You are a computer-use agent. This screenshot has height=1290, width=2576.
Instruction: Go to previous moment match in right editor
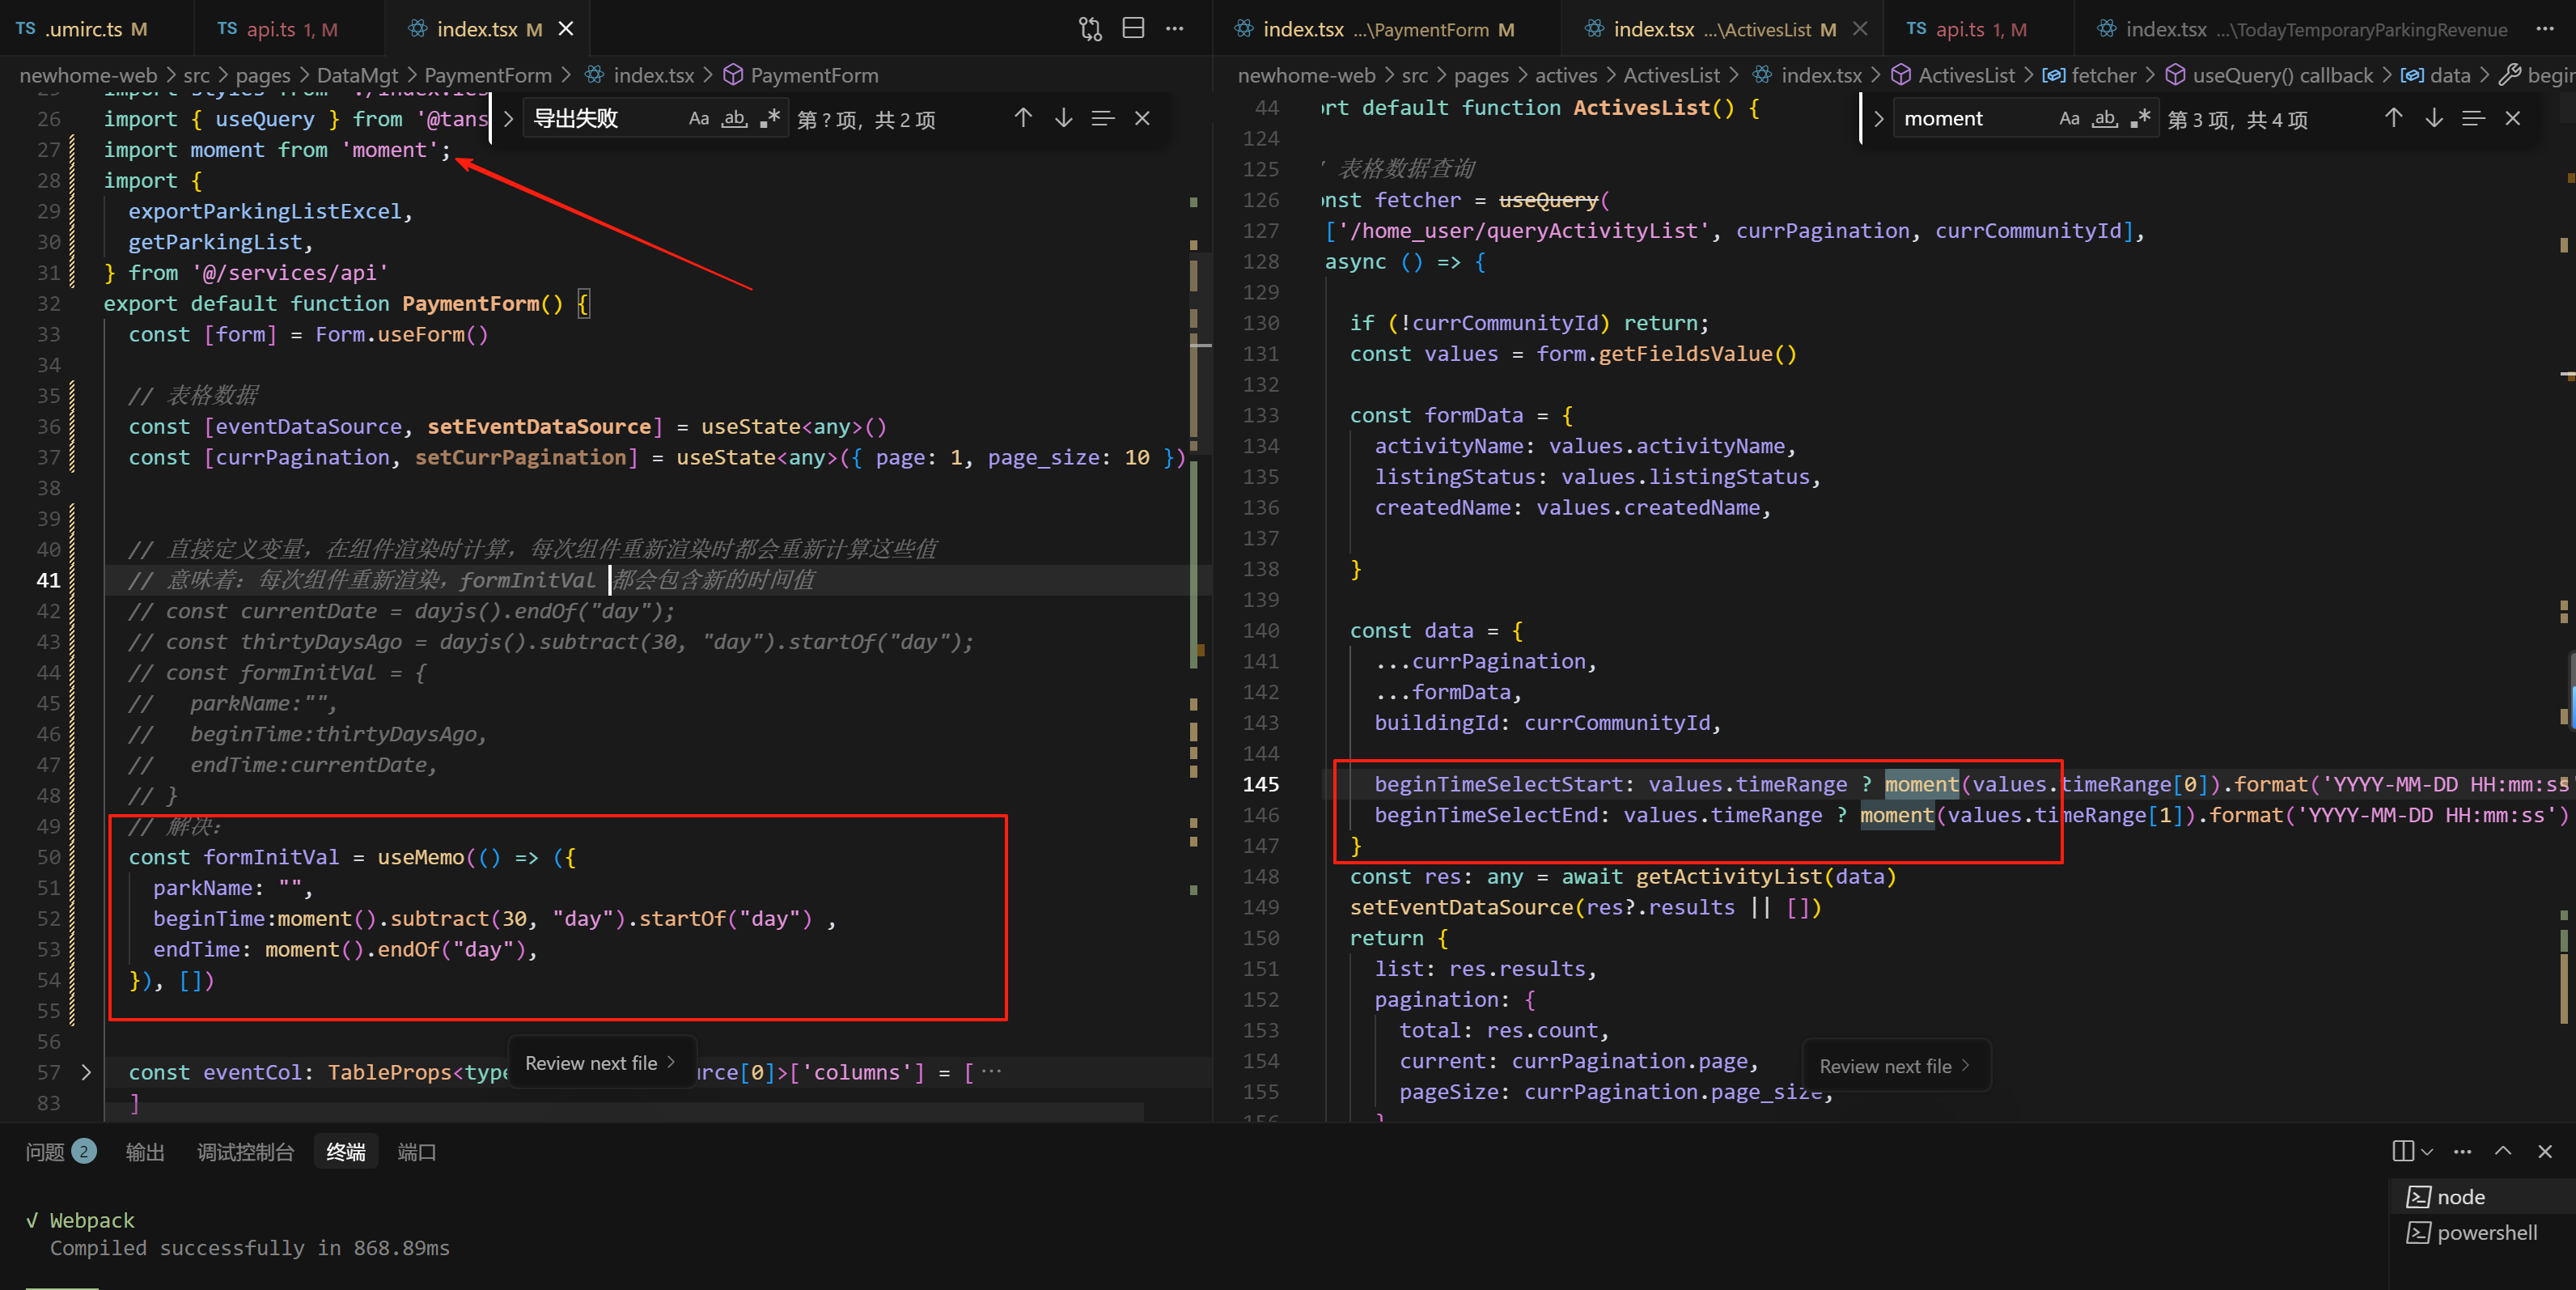(x=2393, y=118)
